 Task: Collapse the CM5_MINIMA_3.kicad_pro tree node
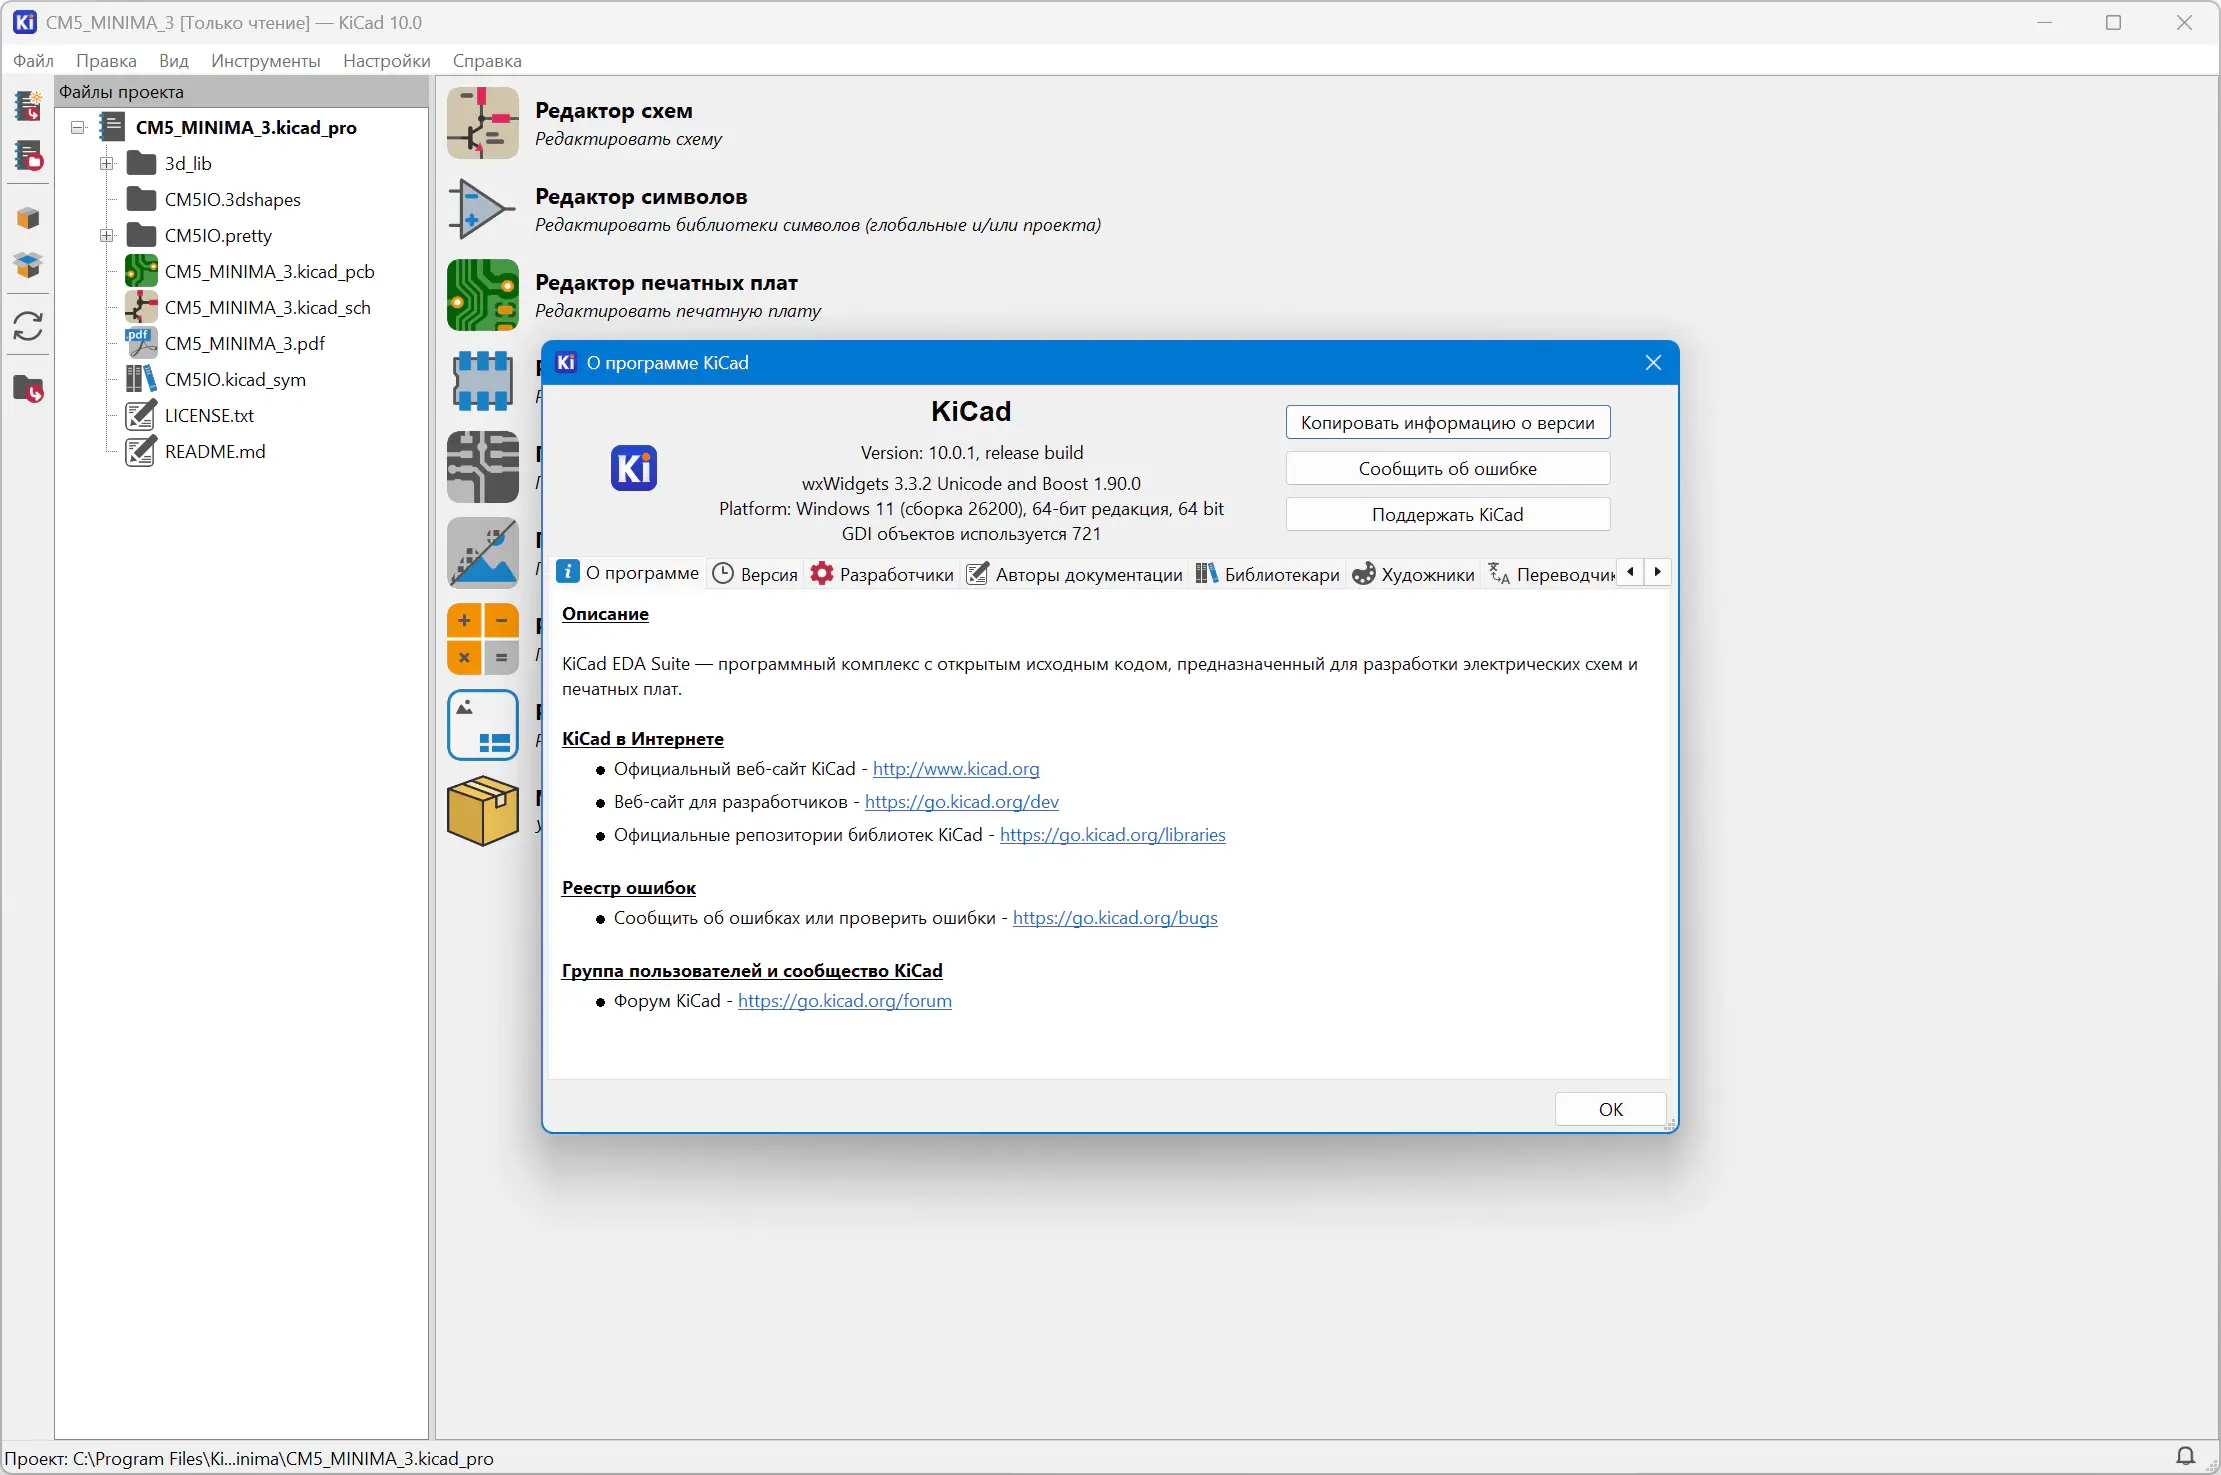pyautogui.click(x=78, y=128)
